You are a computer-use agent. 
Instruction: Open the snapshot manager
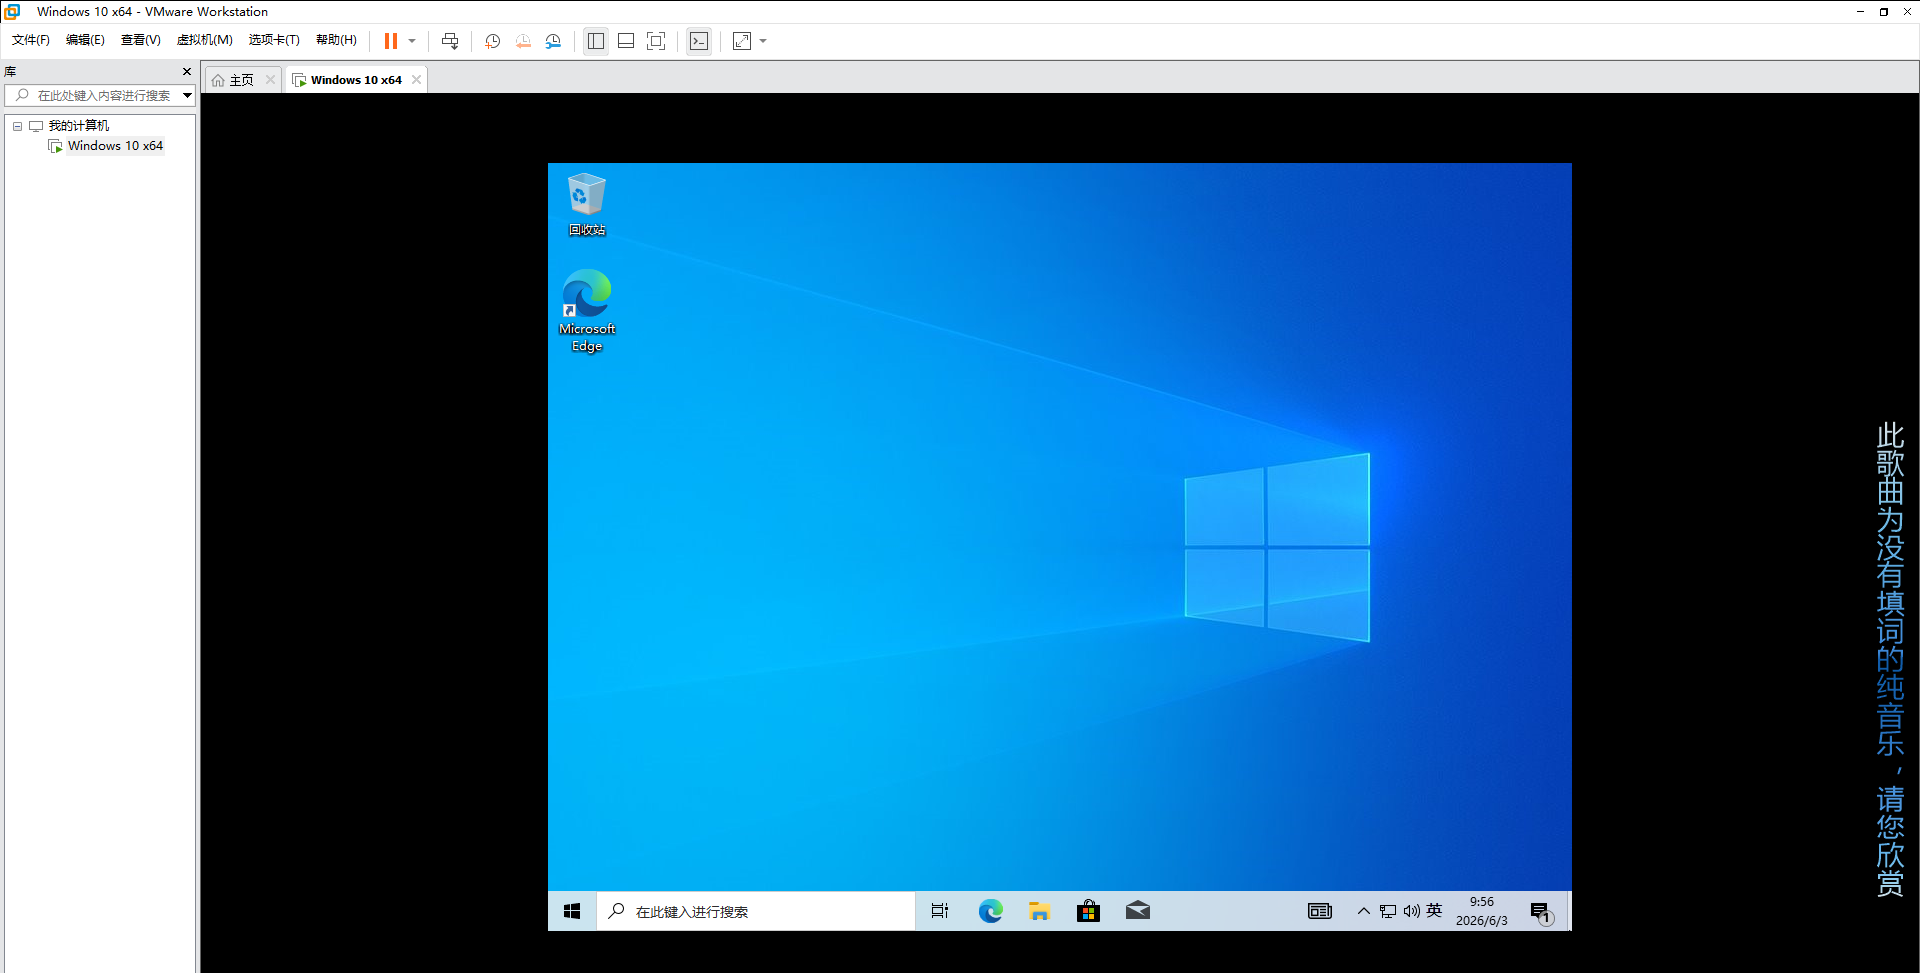click(553, 41)
